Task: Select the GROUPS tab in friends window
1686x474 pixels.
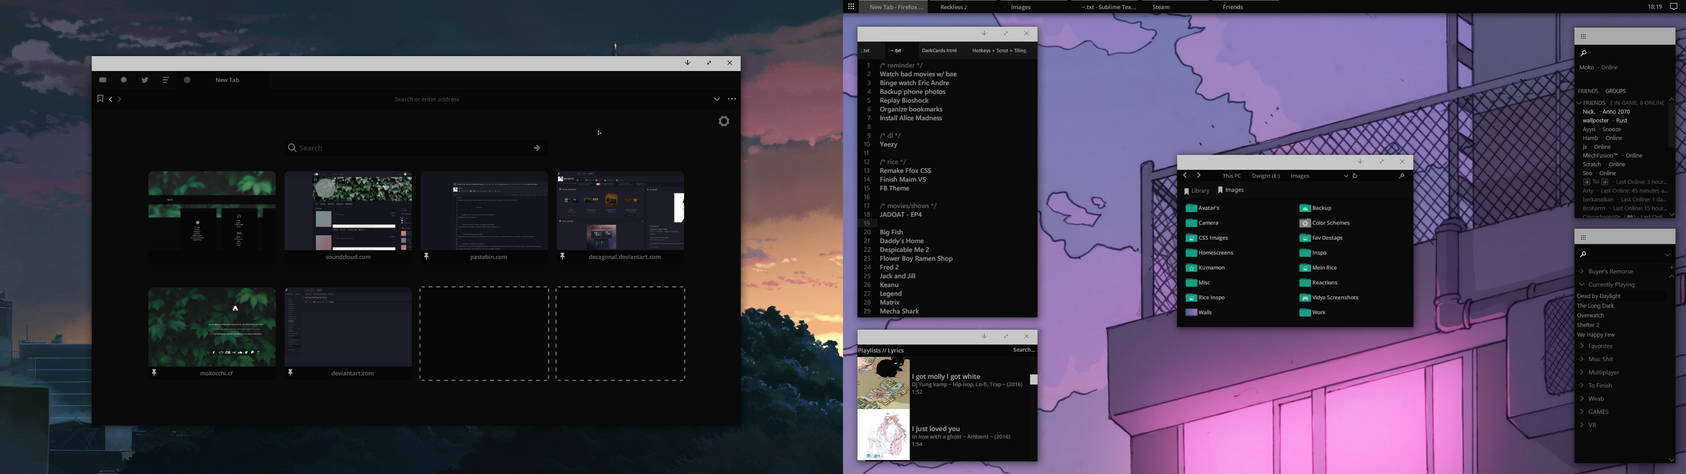Action: pos(1615,91)
